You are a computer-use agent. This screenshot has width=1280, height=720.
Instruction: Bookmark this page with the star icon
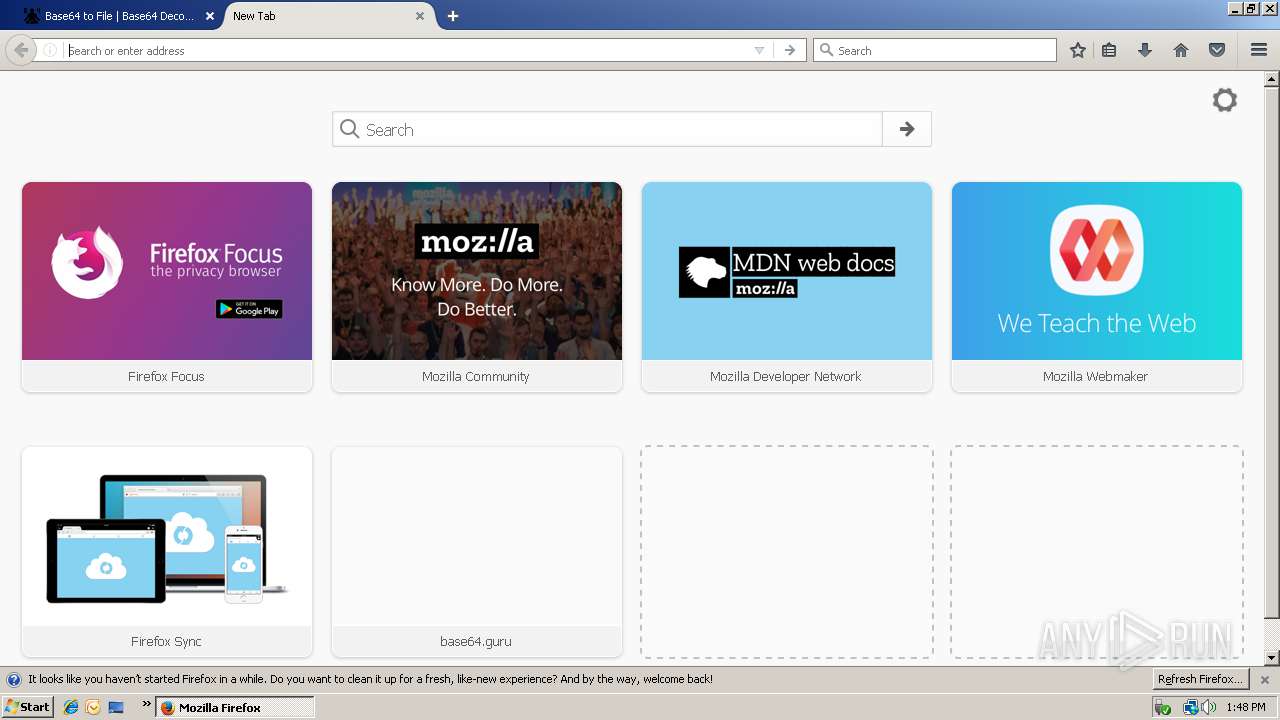tap(1078, 50)
